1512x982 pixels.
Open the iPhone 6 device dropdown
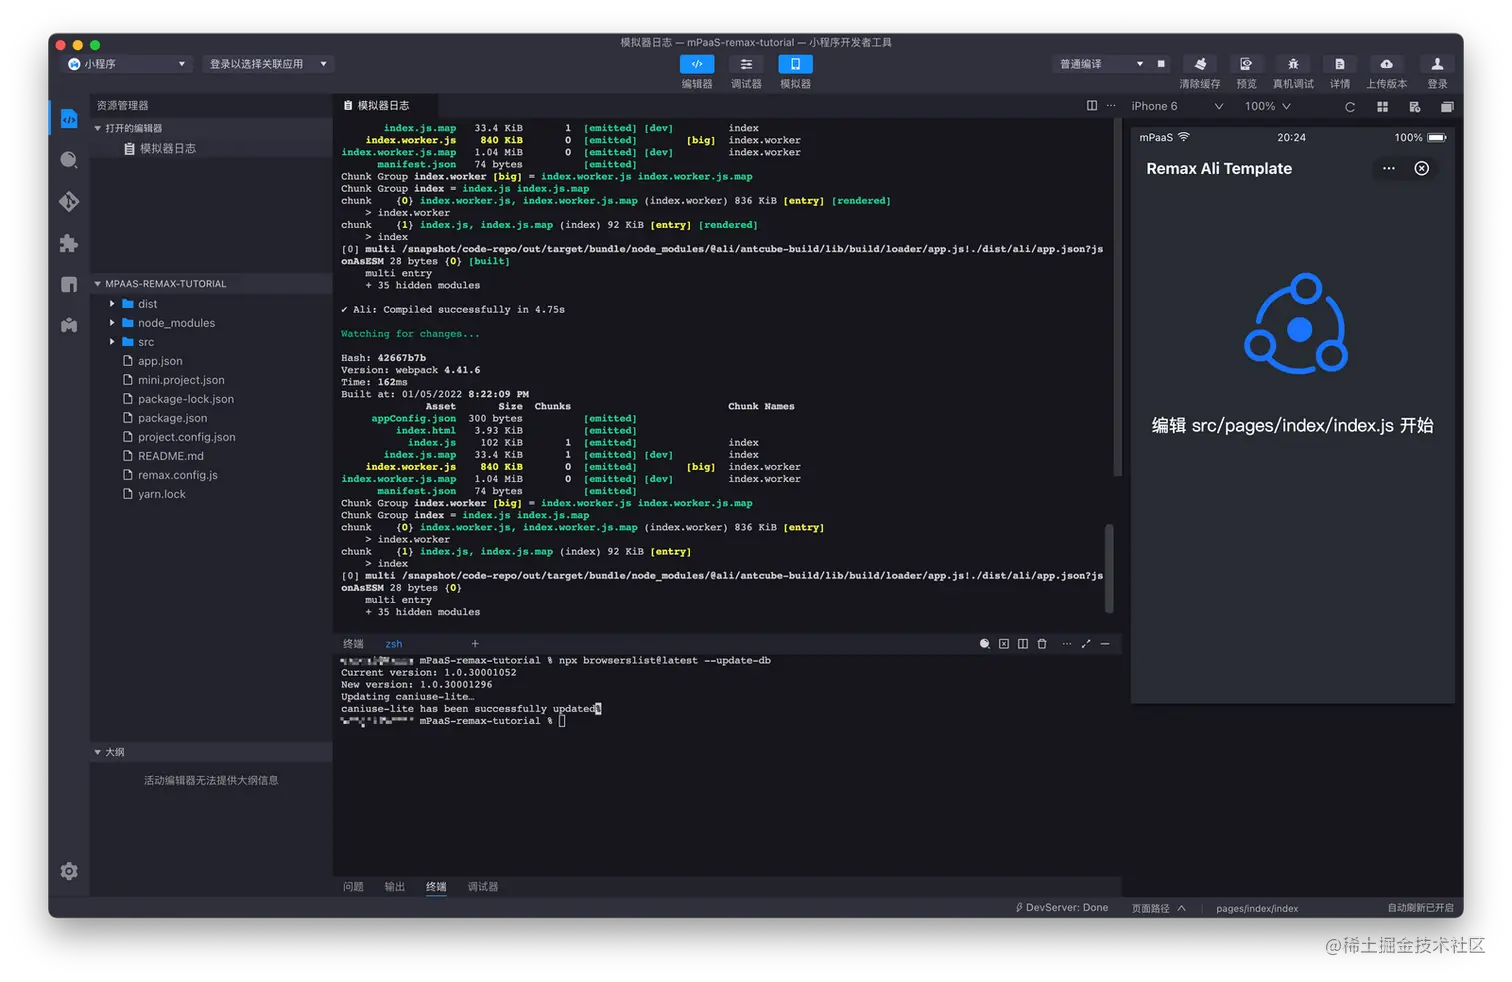pos(1178,106)
